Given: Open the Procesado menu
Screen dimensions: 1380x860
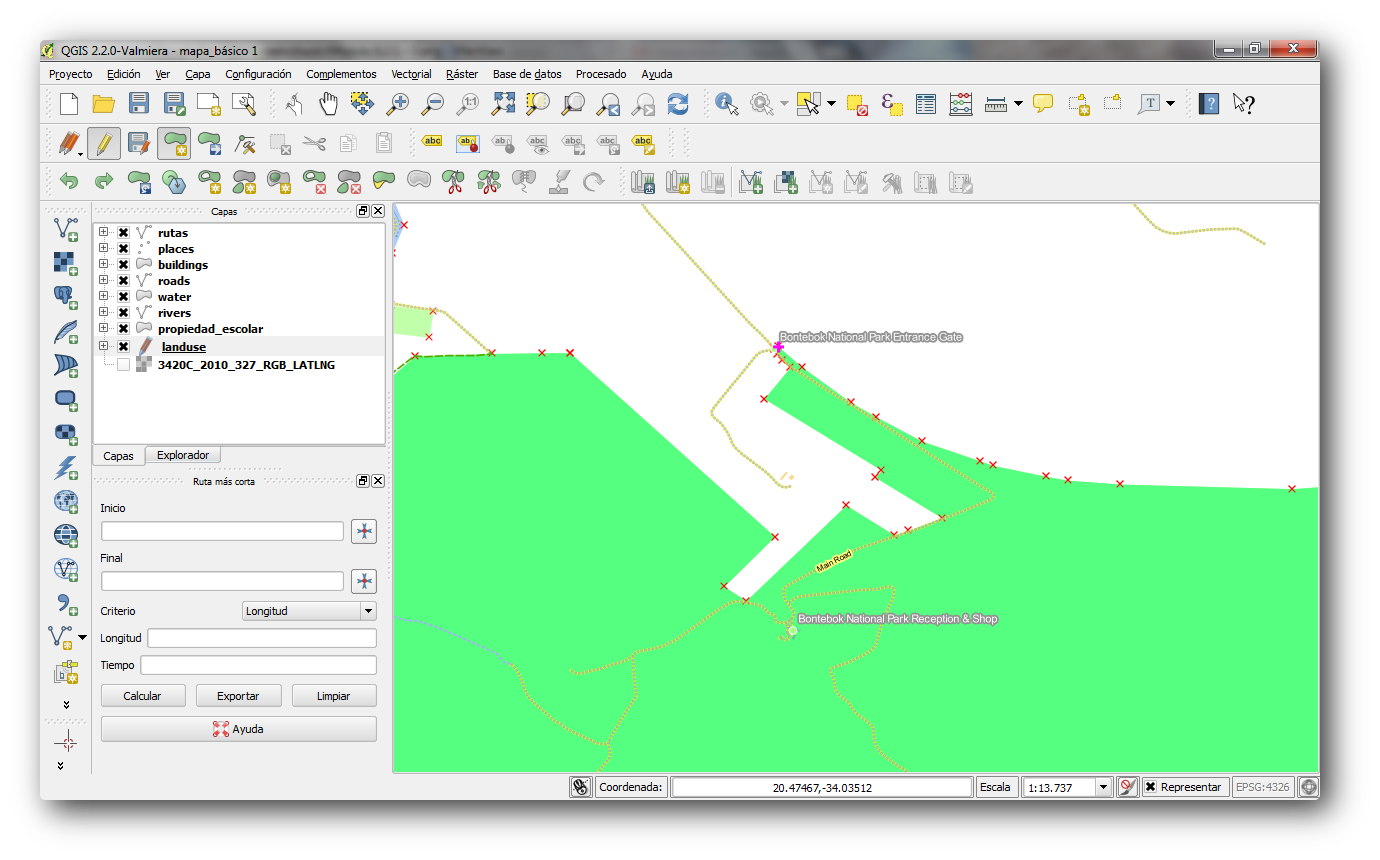Looking at the screenshot, I should (601, 74).
